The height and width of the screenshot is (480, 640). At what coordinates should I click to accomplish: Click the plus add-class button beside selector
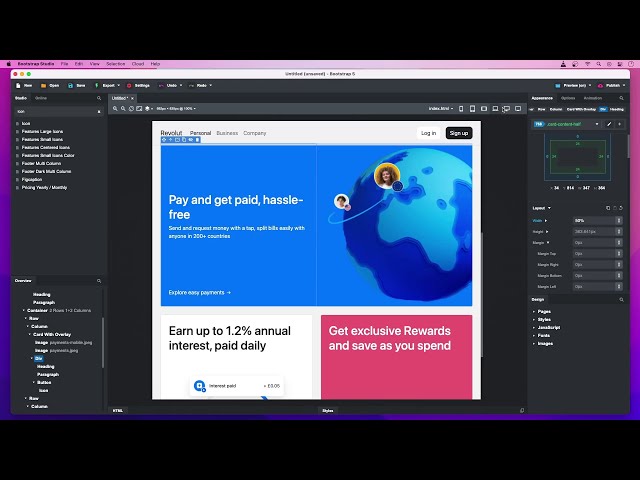(619, 124)
